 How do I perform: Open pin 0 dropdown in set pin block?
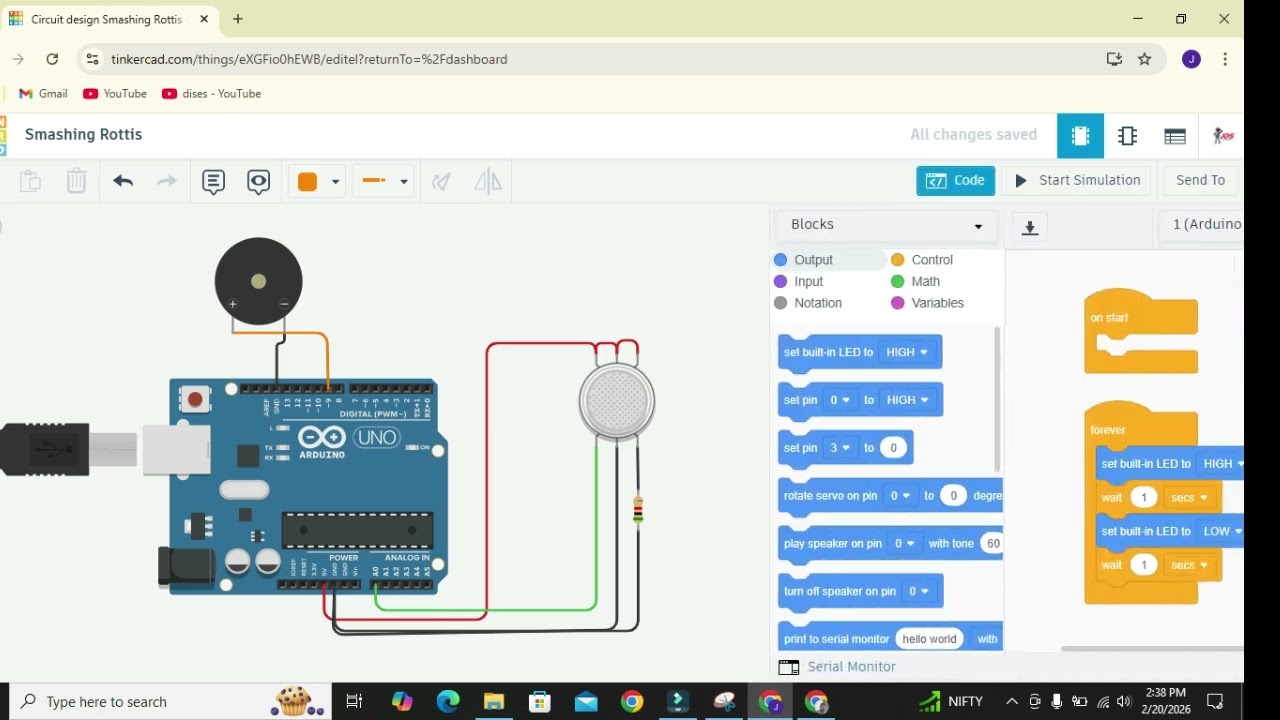[840, 400]
